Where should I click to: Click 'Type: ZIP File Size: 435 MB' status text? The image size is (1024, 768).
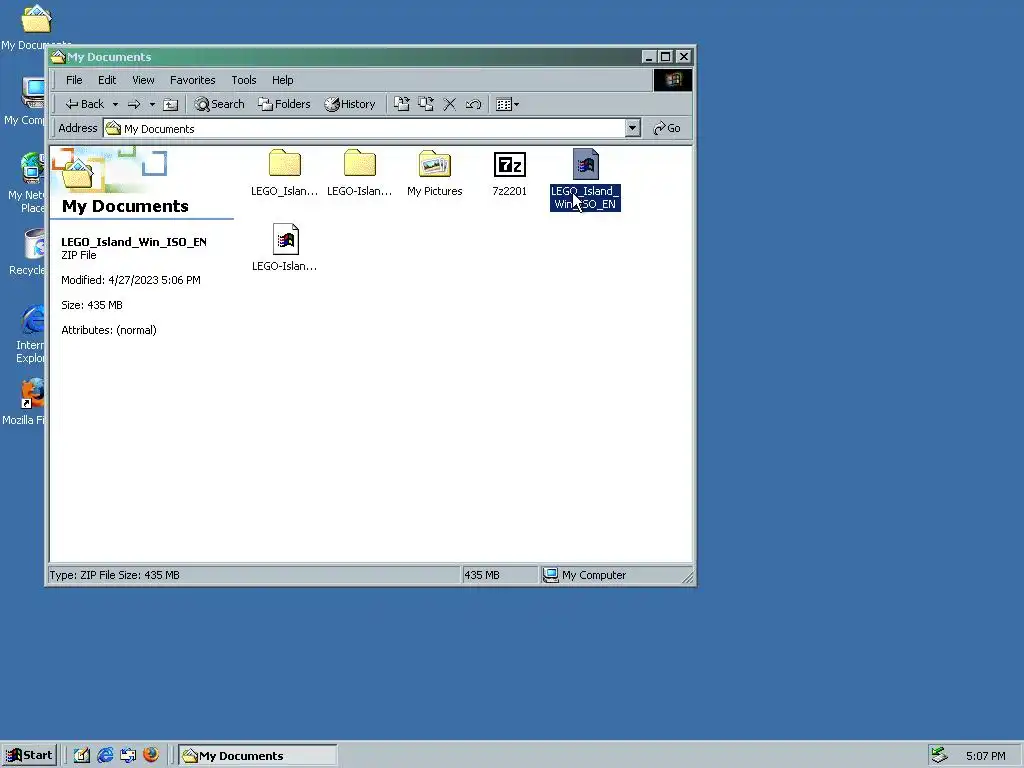(114, 575)
